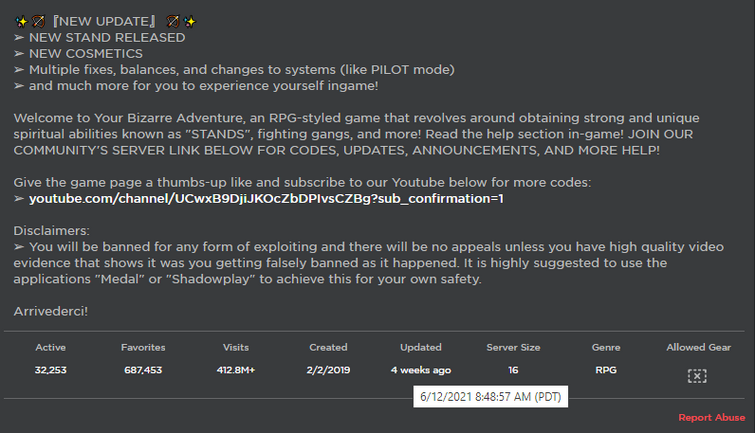Click the 'Arrivederci!' closing text

pos(51,311)
